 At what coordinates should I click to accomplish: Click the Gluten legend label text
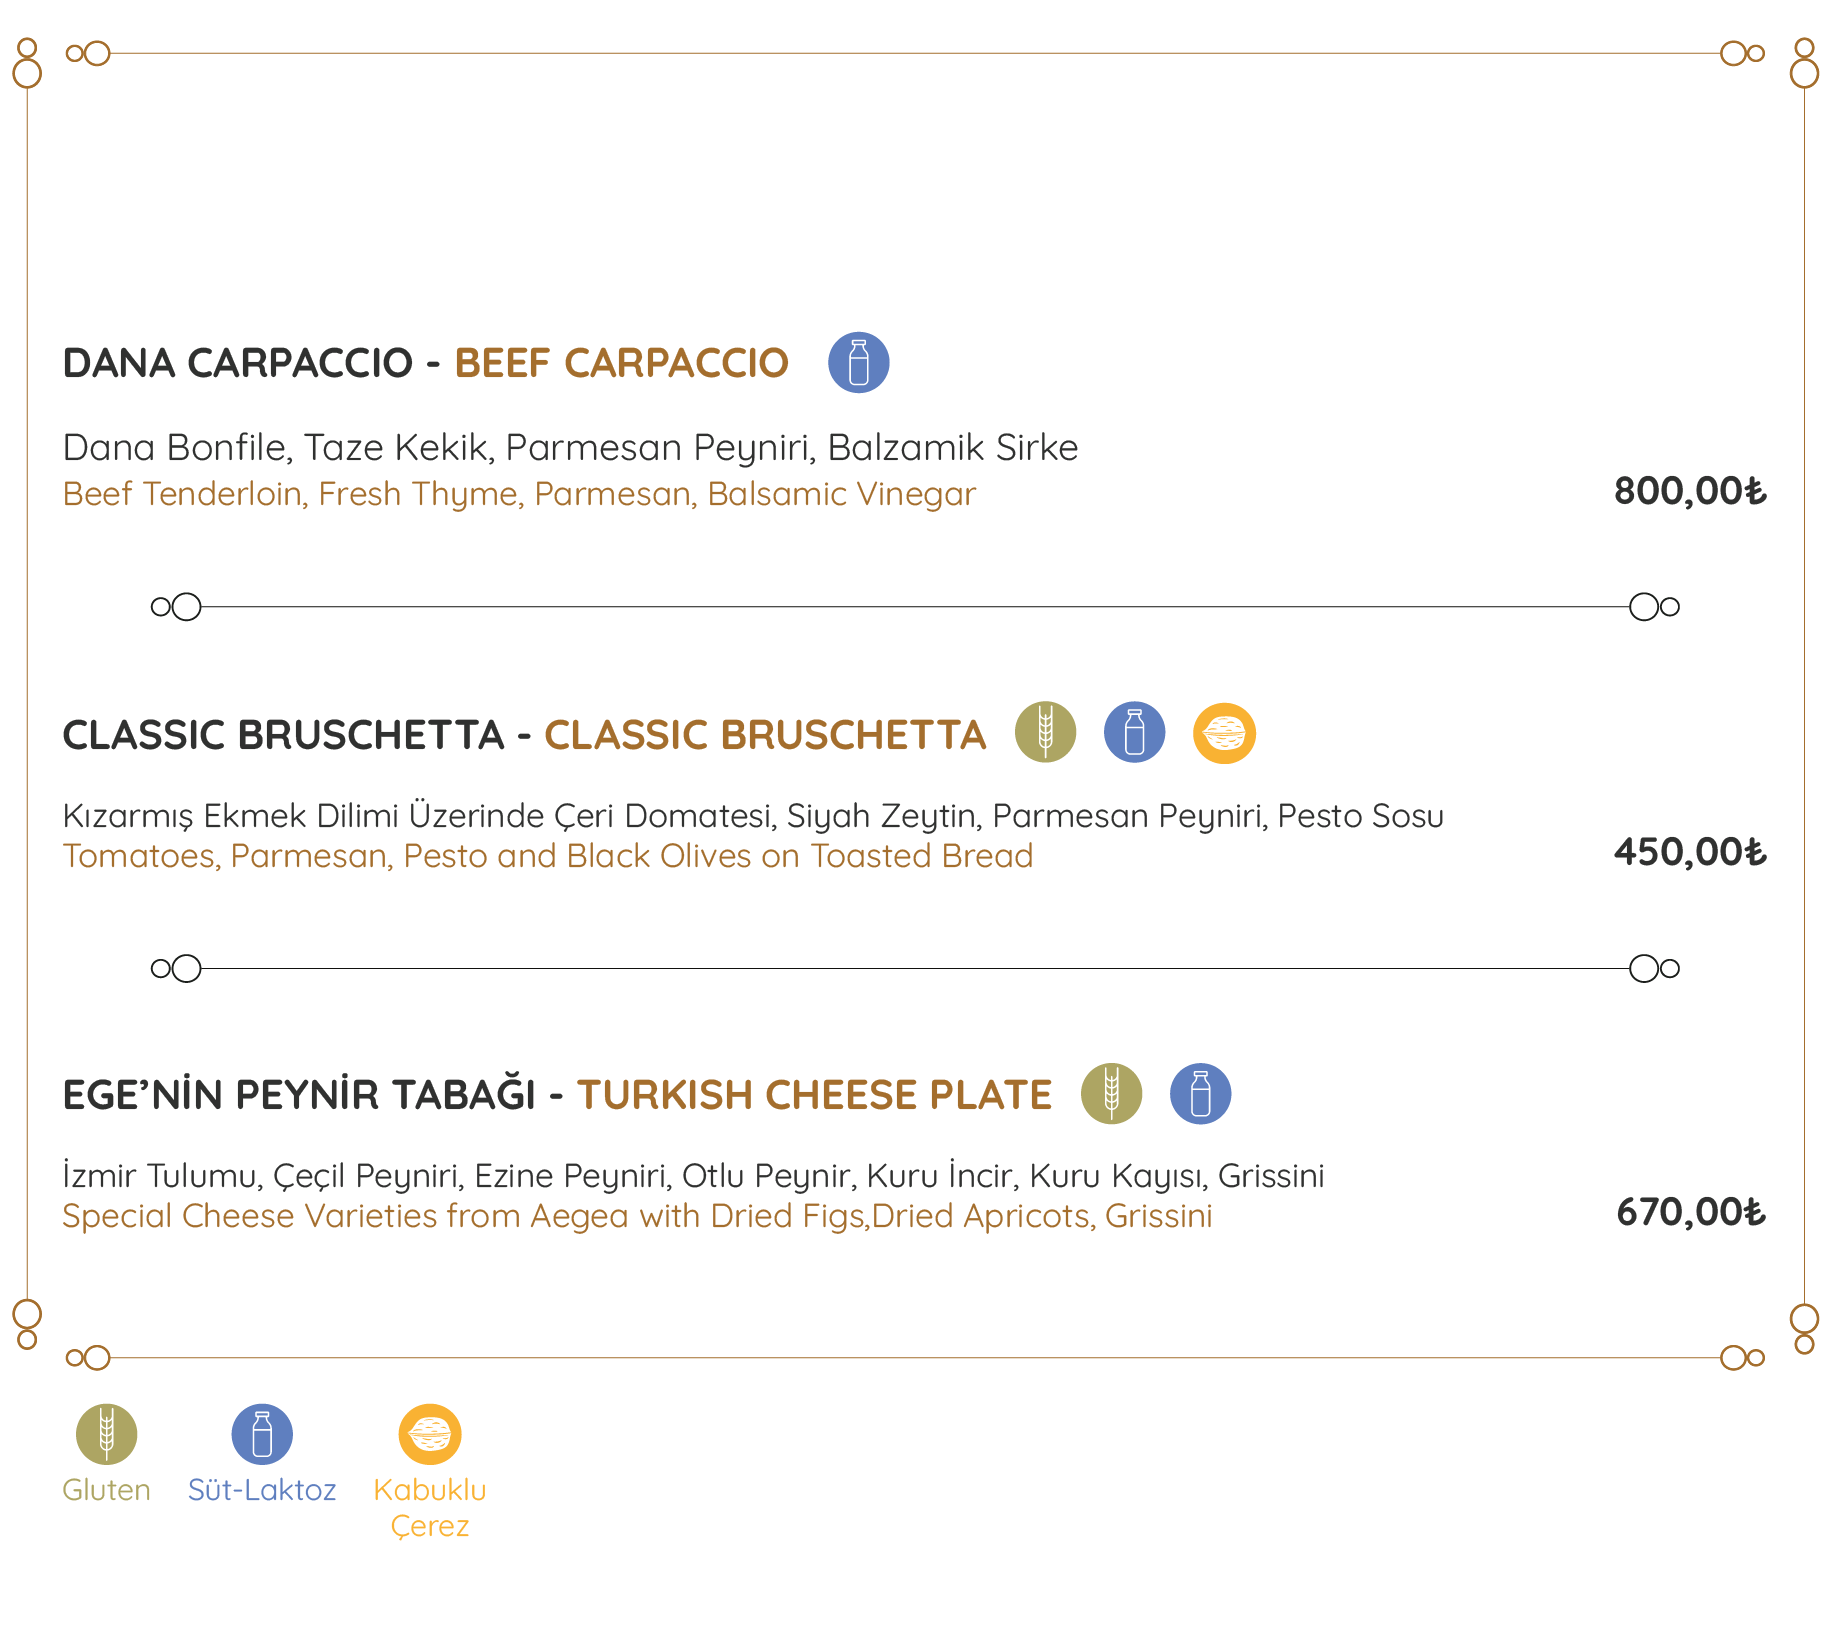coord(106,1490)
